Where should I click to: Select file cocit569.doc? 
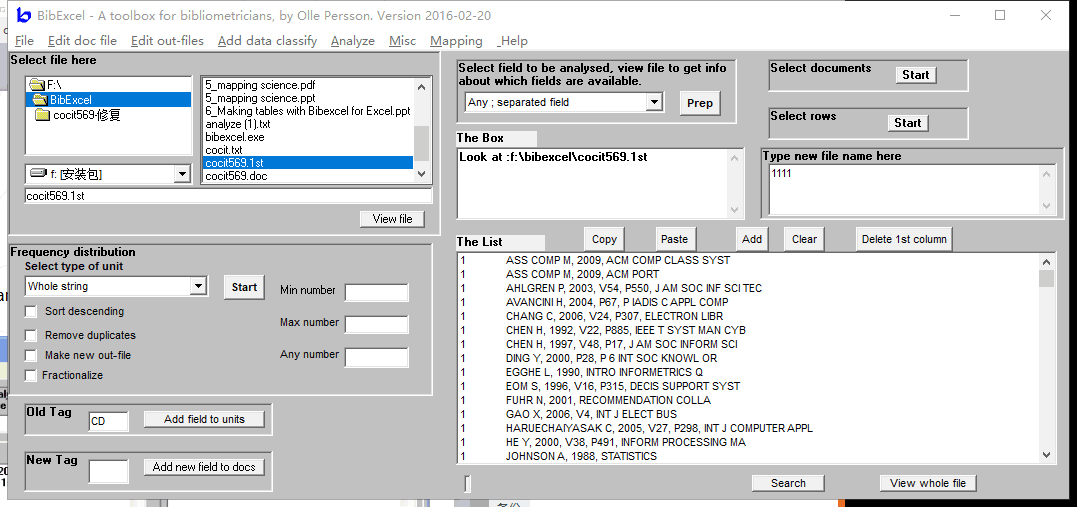point(236,176)
